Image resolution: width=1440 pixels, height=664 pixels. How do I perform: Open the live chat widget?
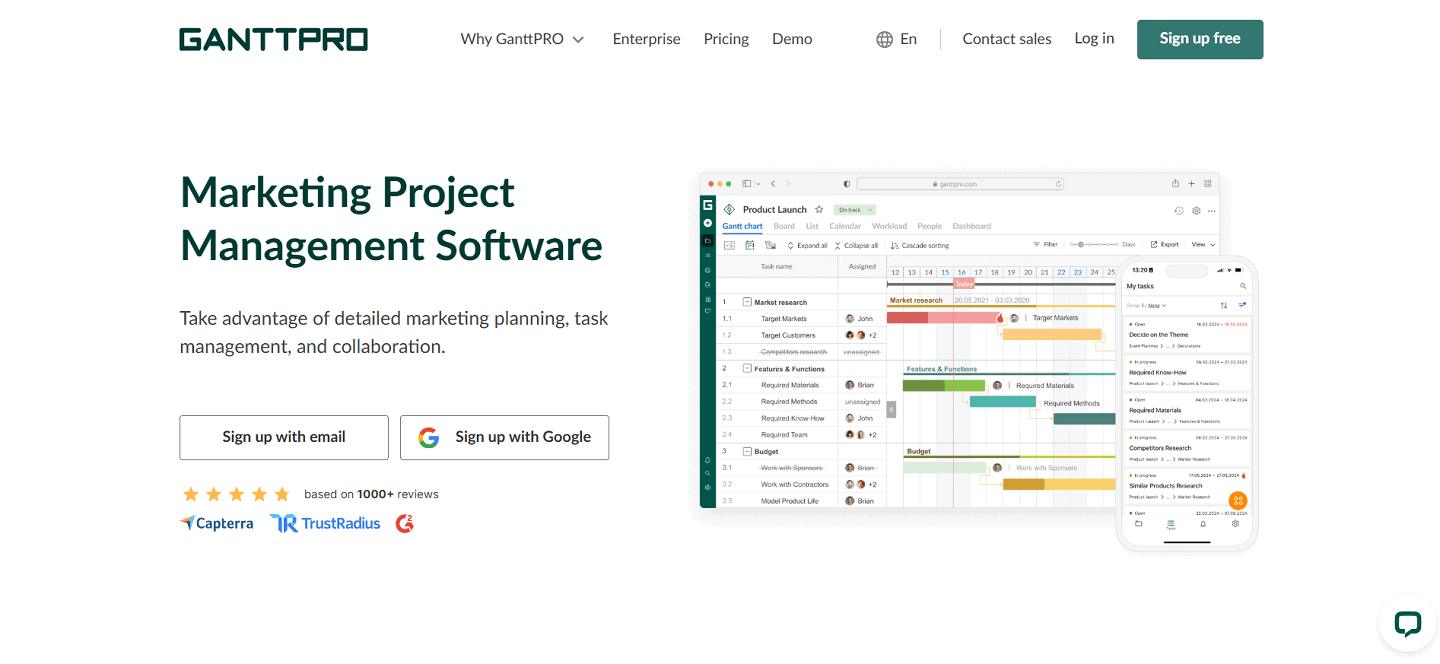(x=1408, y=623)
